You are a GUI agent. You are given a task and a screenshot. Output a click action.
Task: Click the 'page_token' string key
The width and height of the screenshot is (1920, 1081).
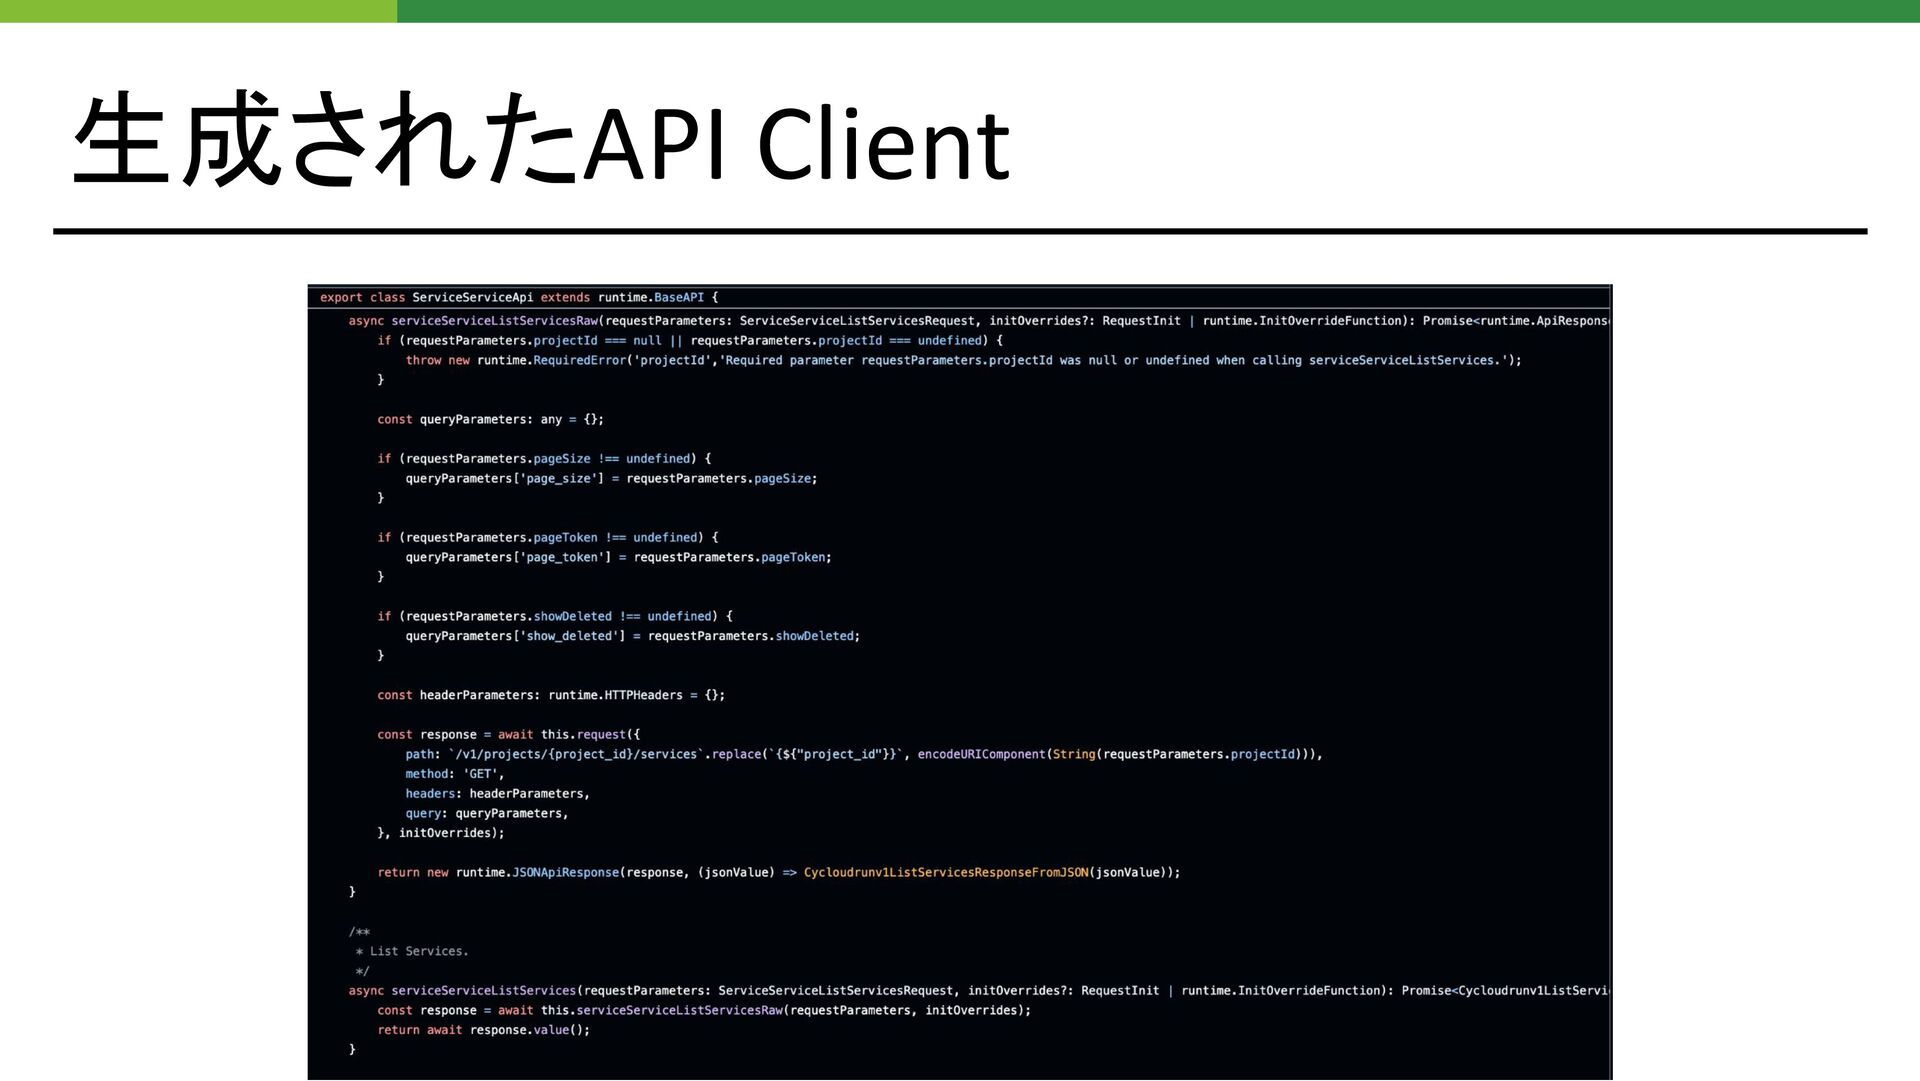562,557
